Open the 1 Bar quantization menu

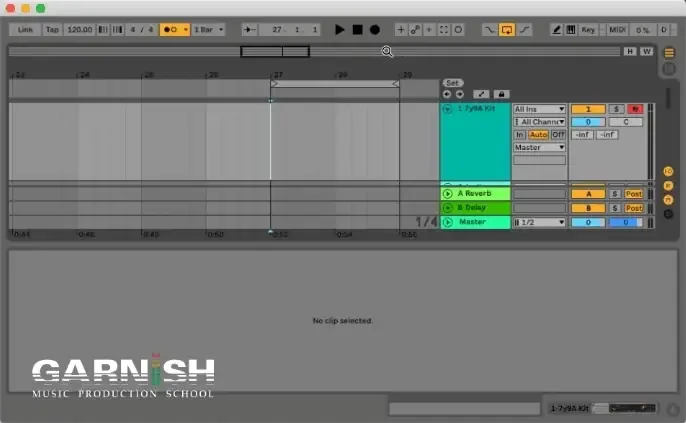click(x=209, y=30)
